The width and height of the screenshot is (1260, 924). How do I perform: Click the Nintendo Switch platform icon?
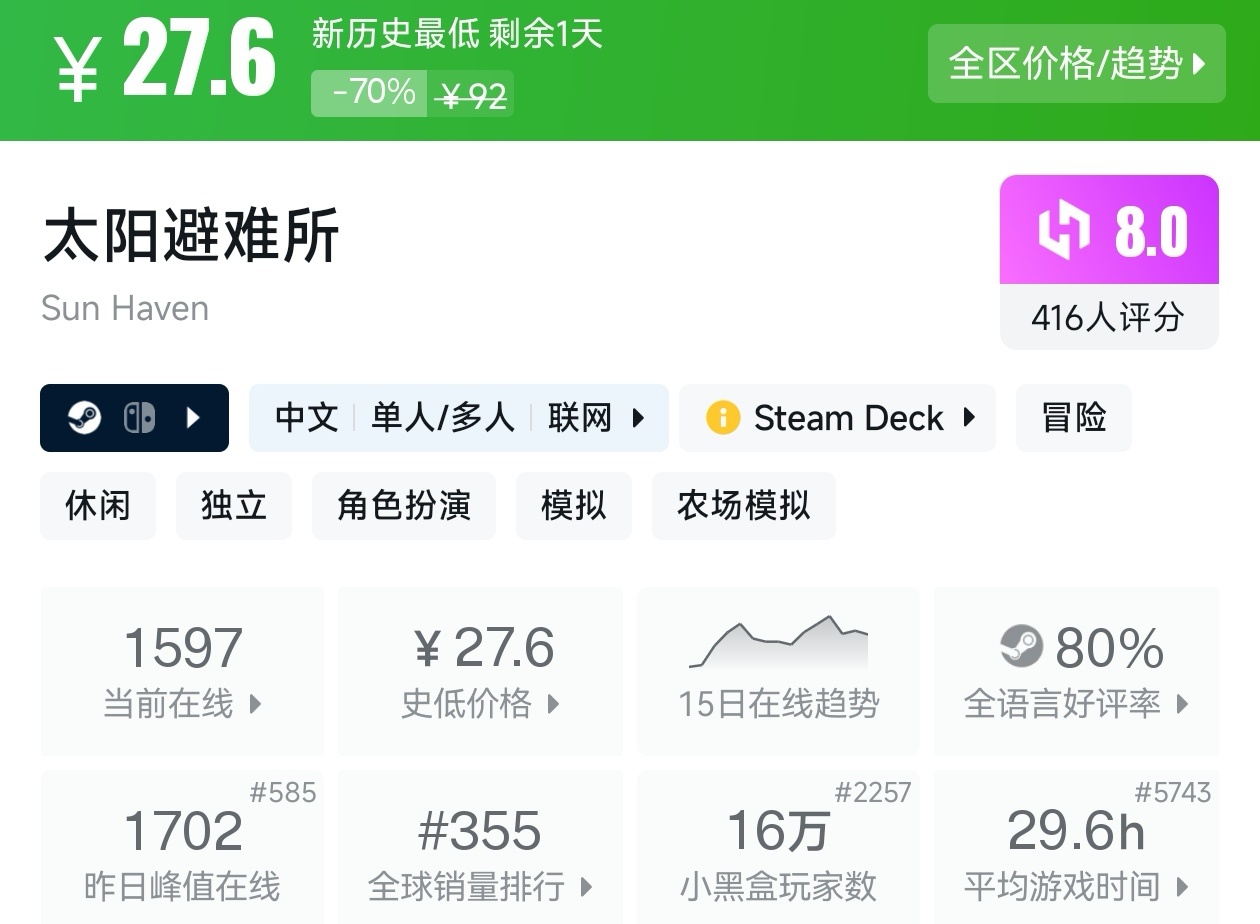pos(139,418)
